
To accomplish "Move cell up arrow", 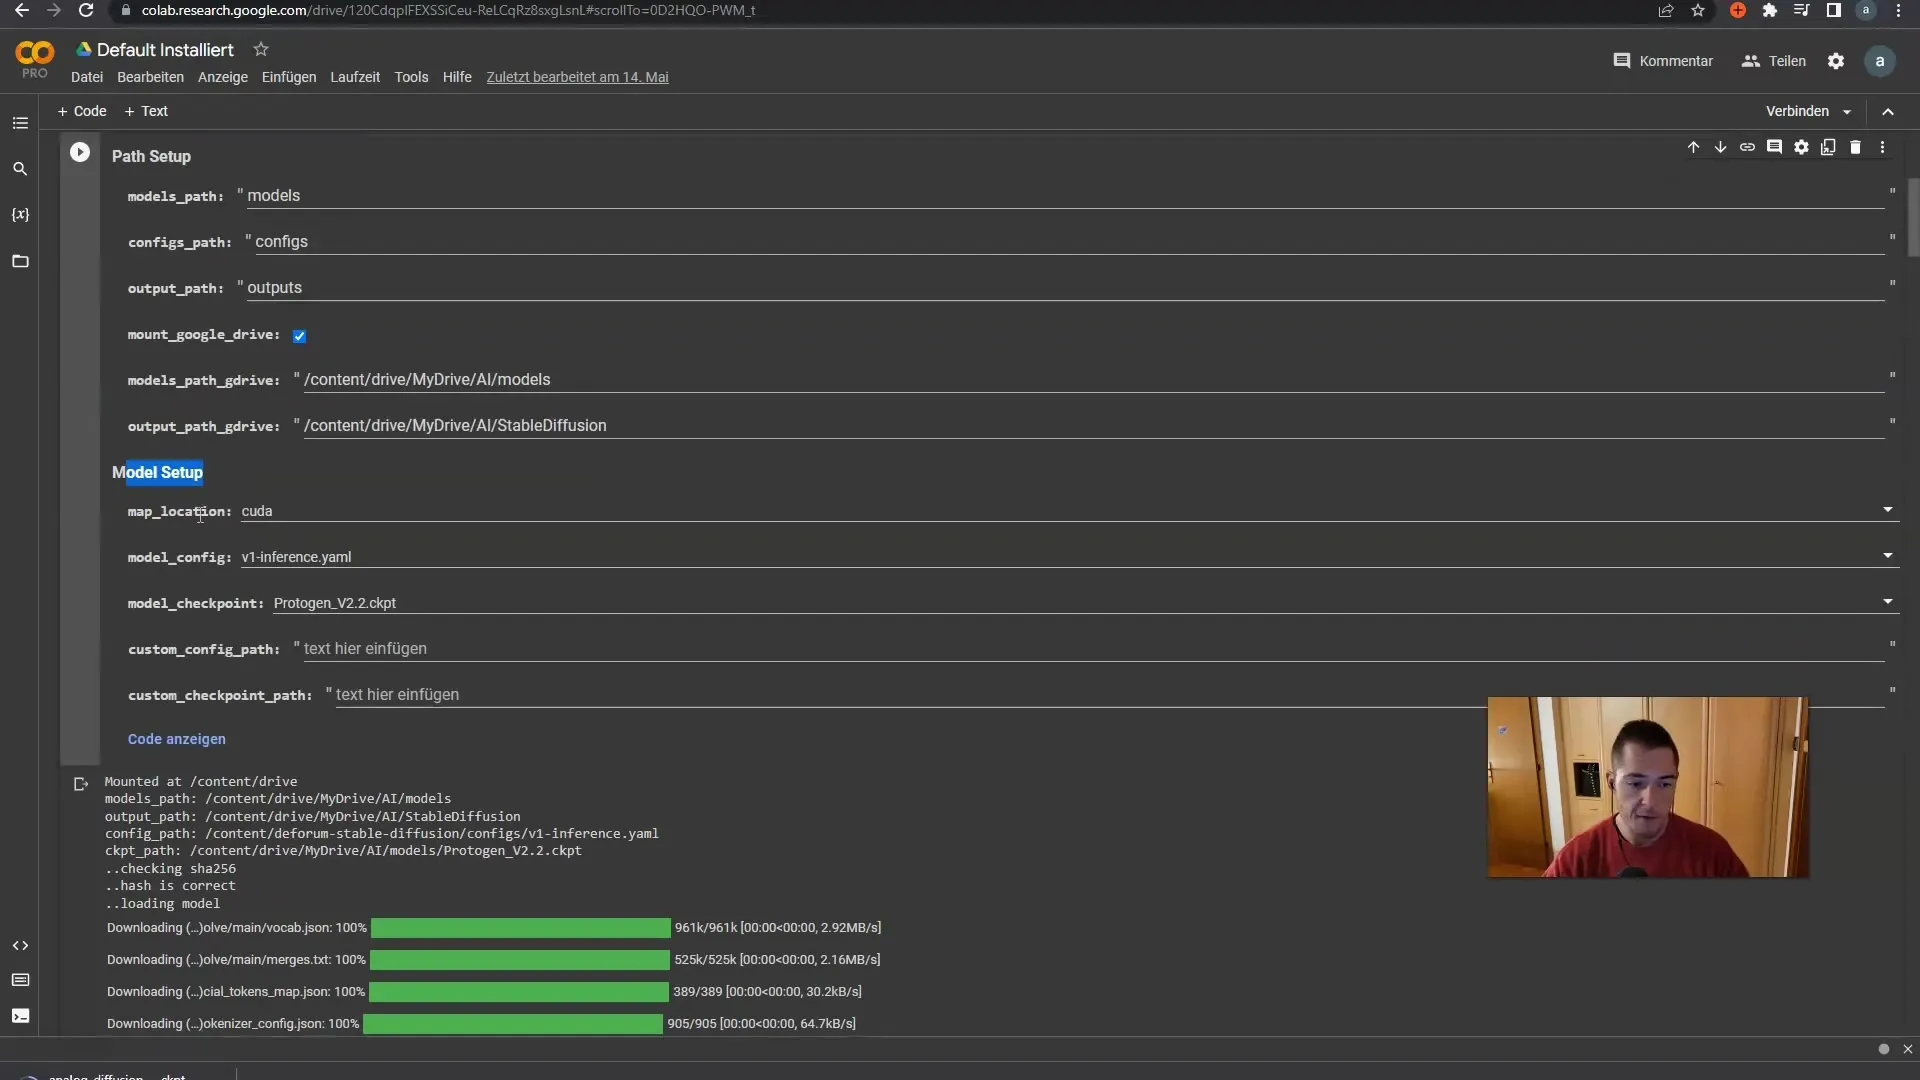I will click(1693, 147).
